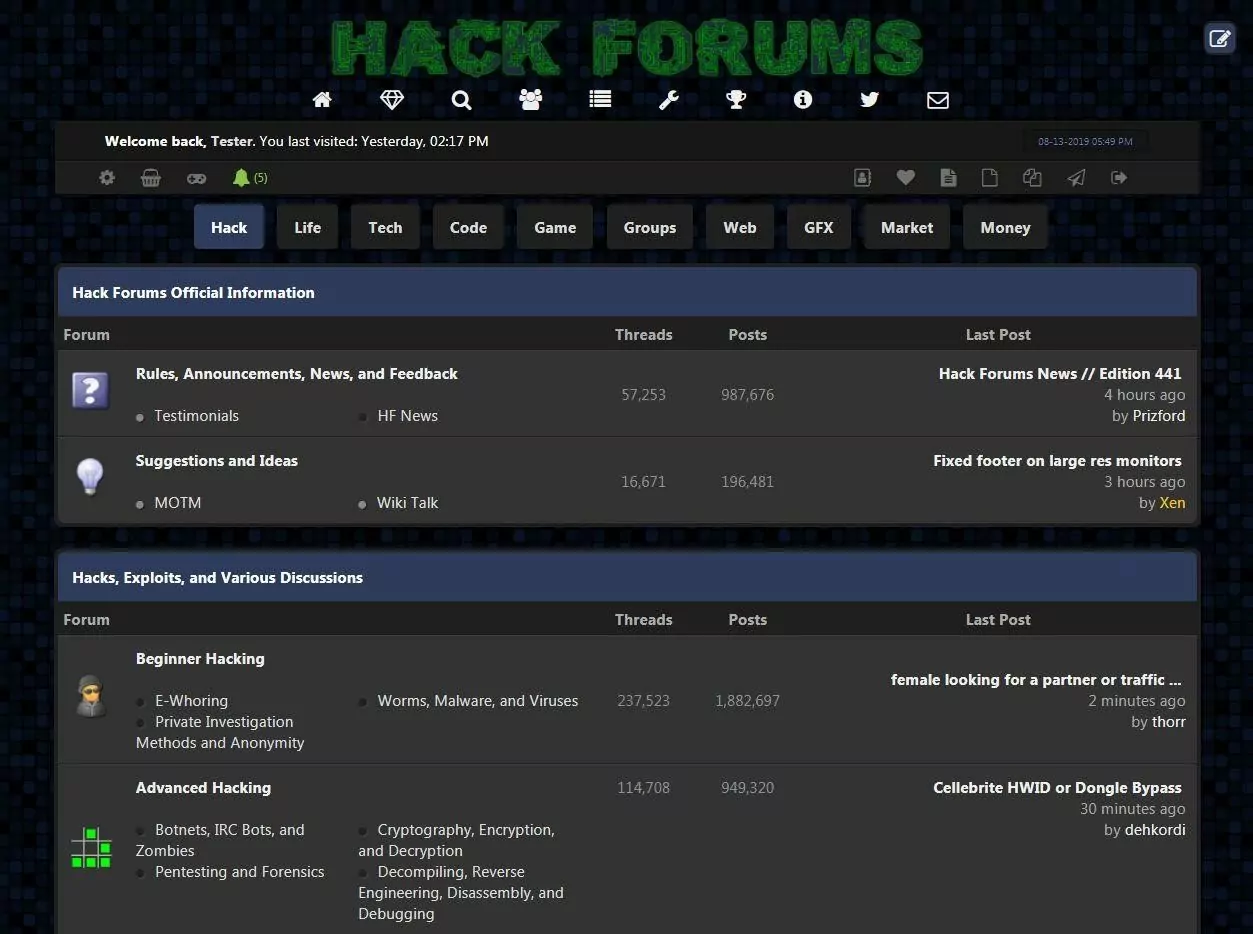
Task: Select the Game category tab
Action: 554,227
